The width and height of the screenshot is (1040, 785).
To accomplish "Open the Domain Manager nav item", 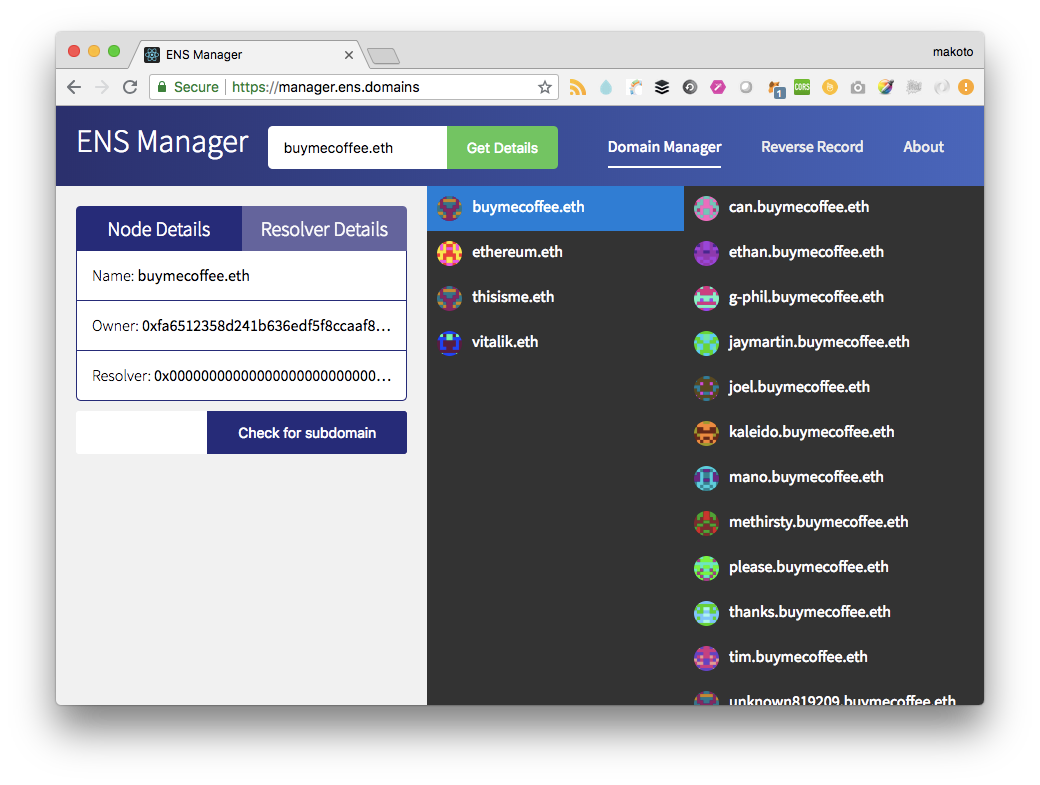I will point(665,147).
